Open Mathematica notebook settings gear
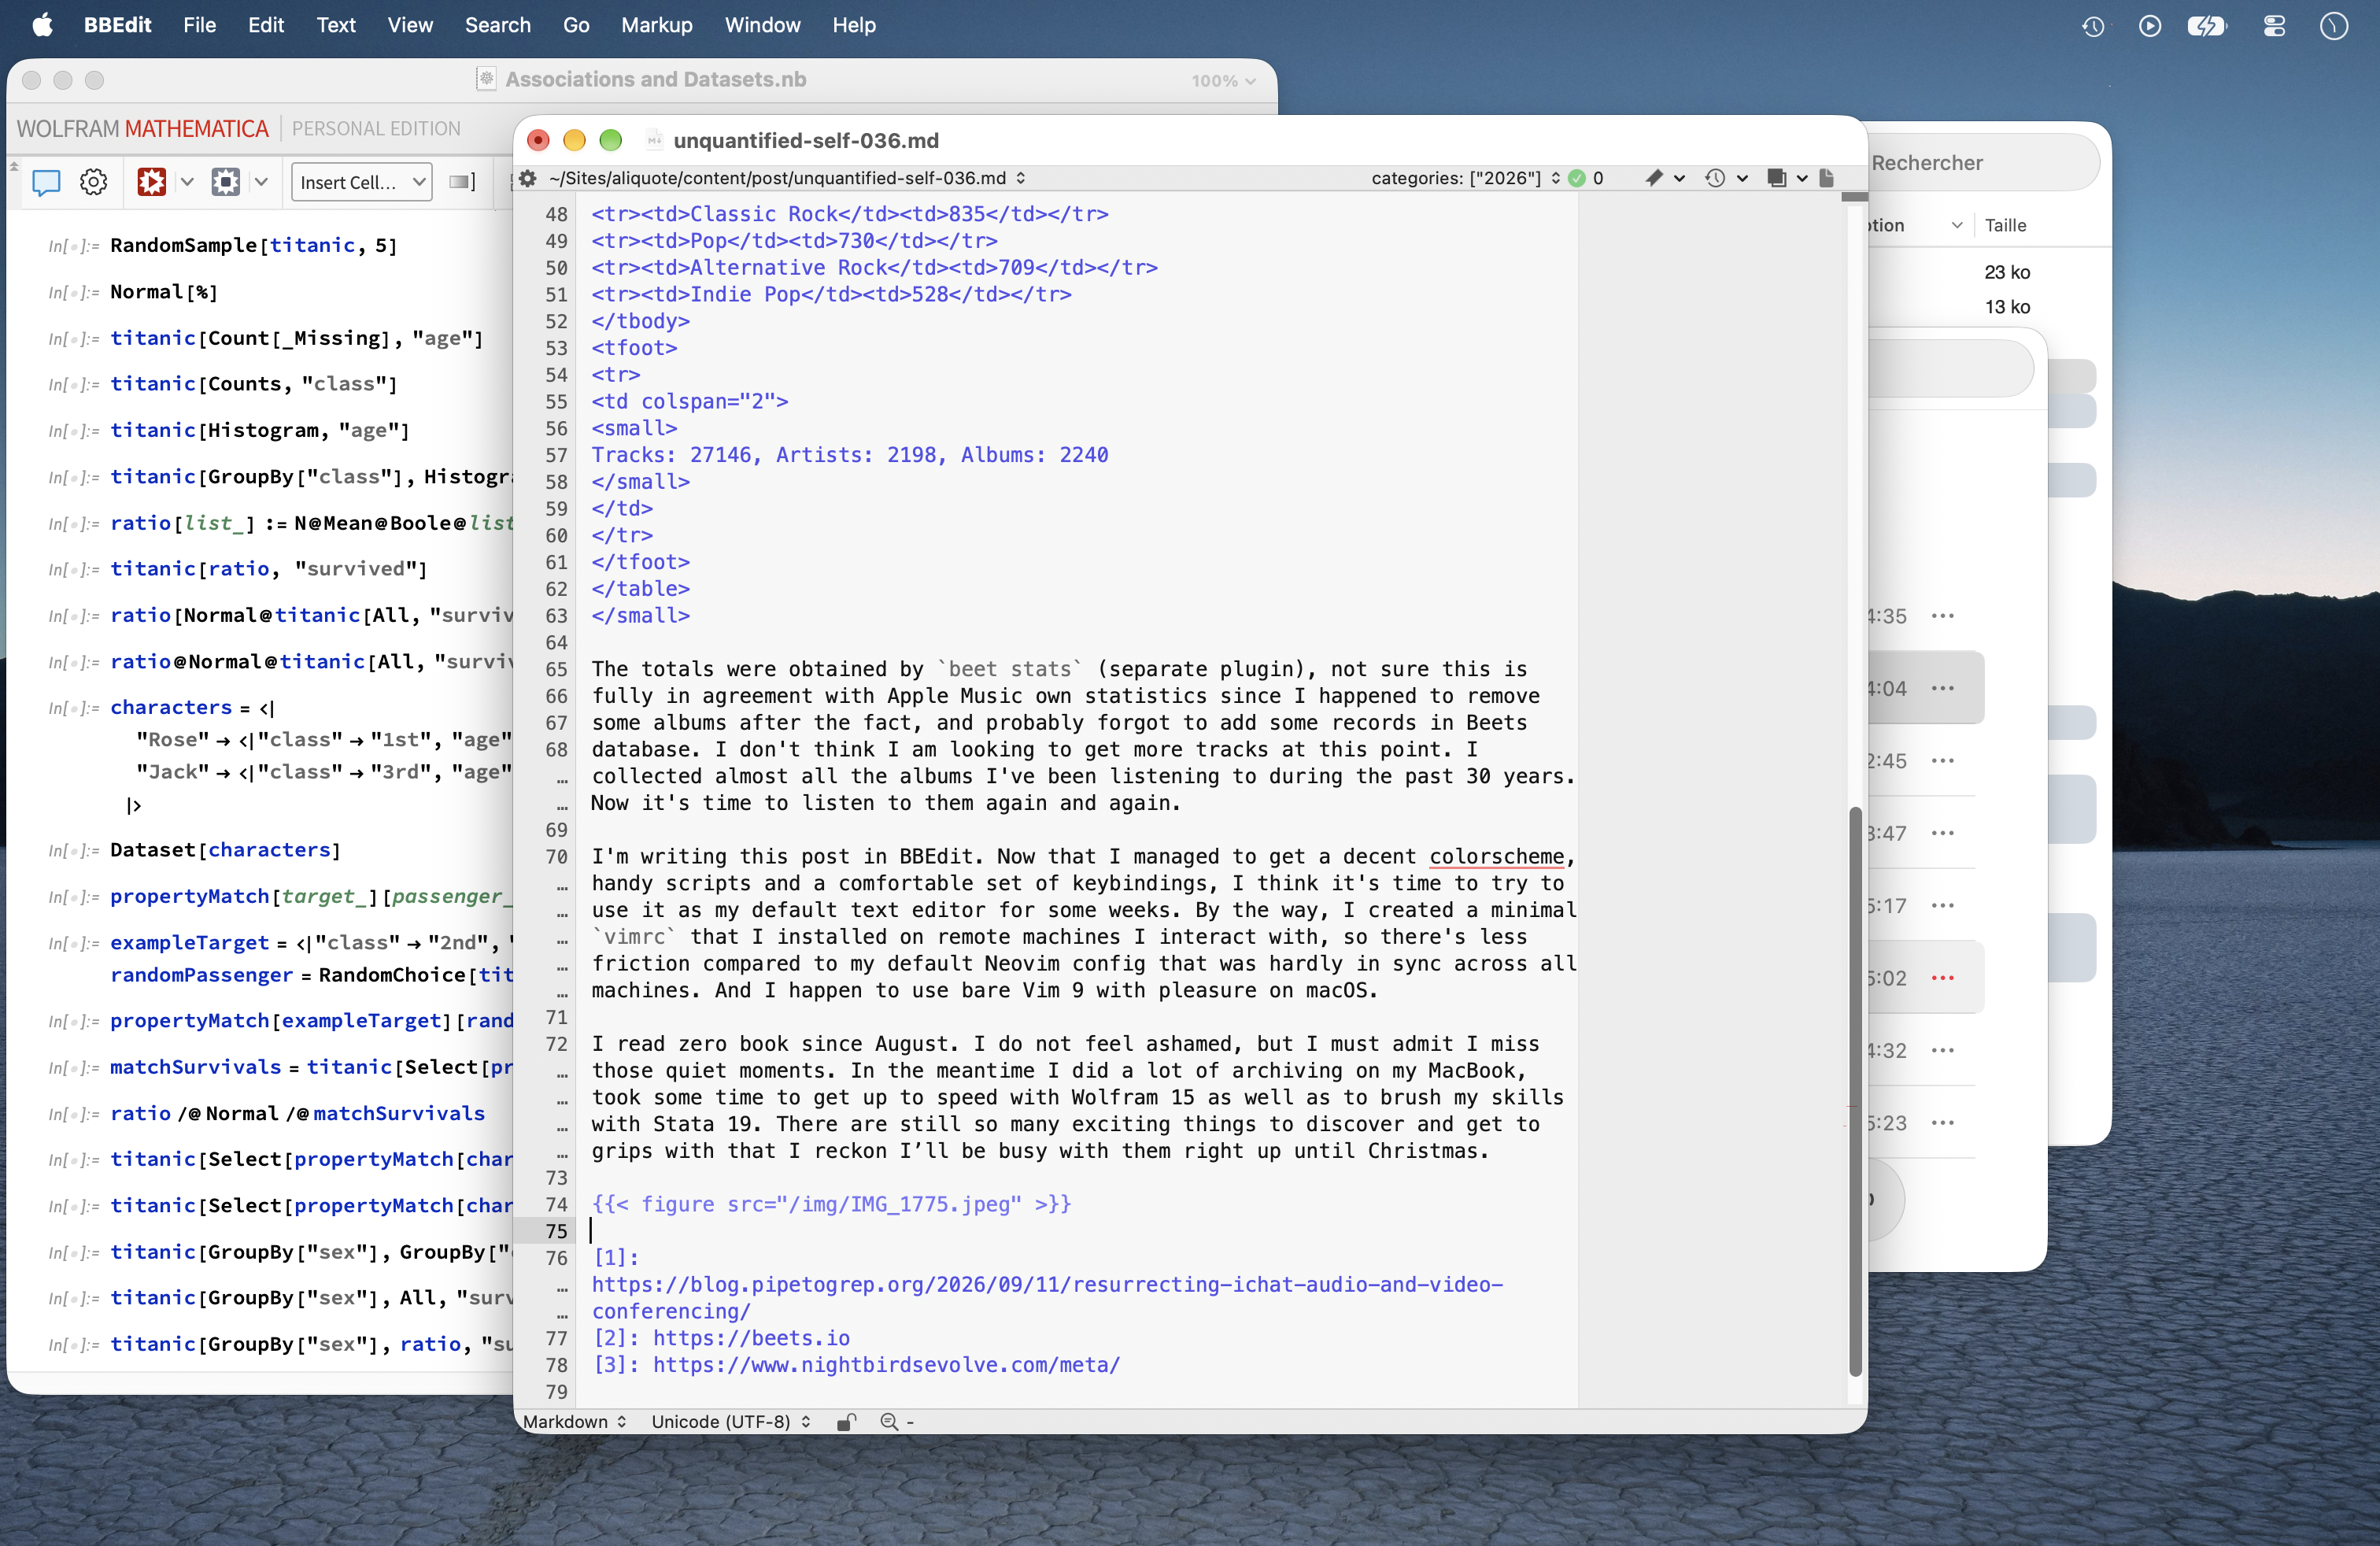Image resolution: width=2380 pixels, height=1546 pixels. pos(94,182)
